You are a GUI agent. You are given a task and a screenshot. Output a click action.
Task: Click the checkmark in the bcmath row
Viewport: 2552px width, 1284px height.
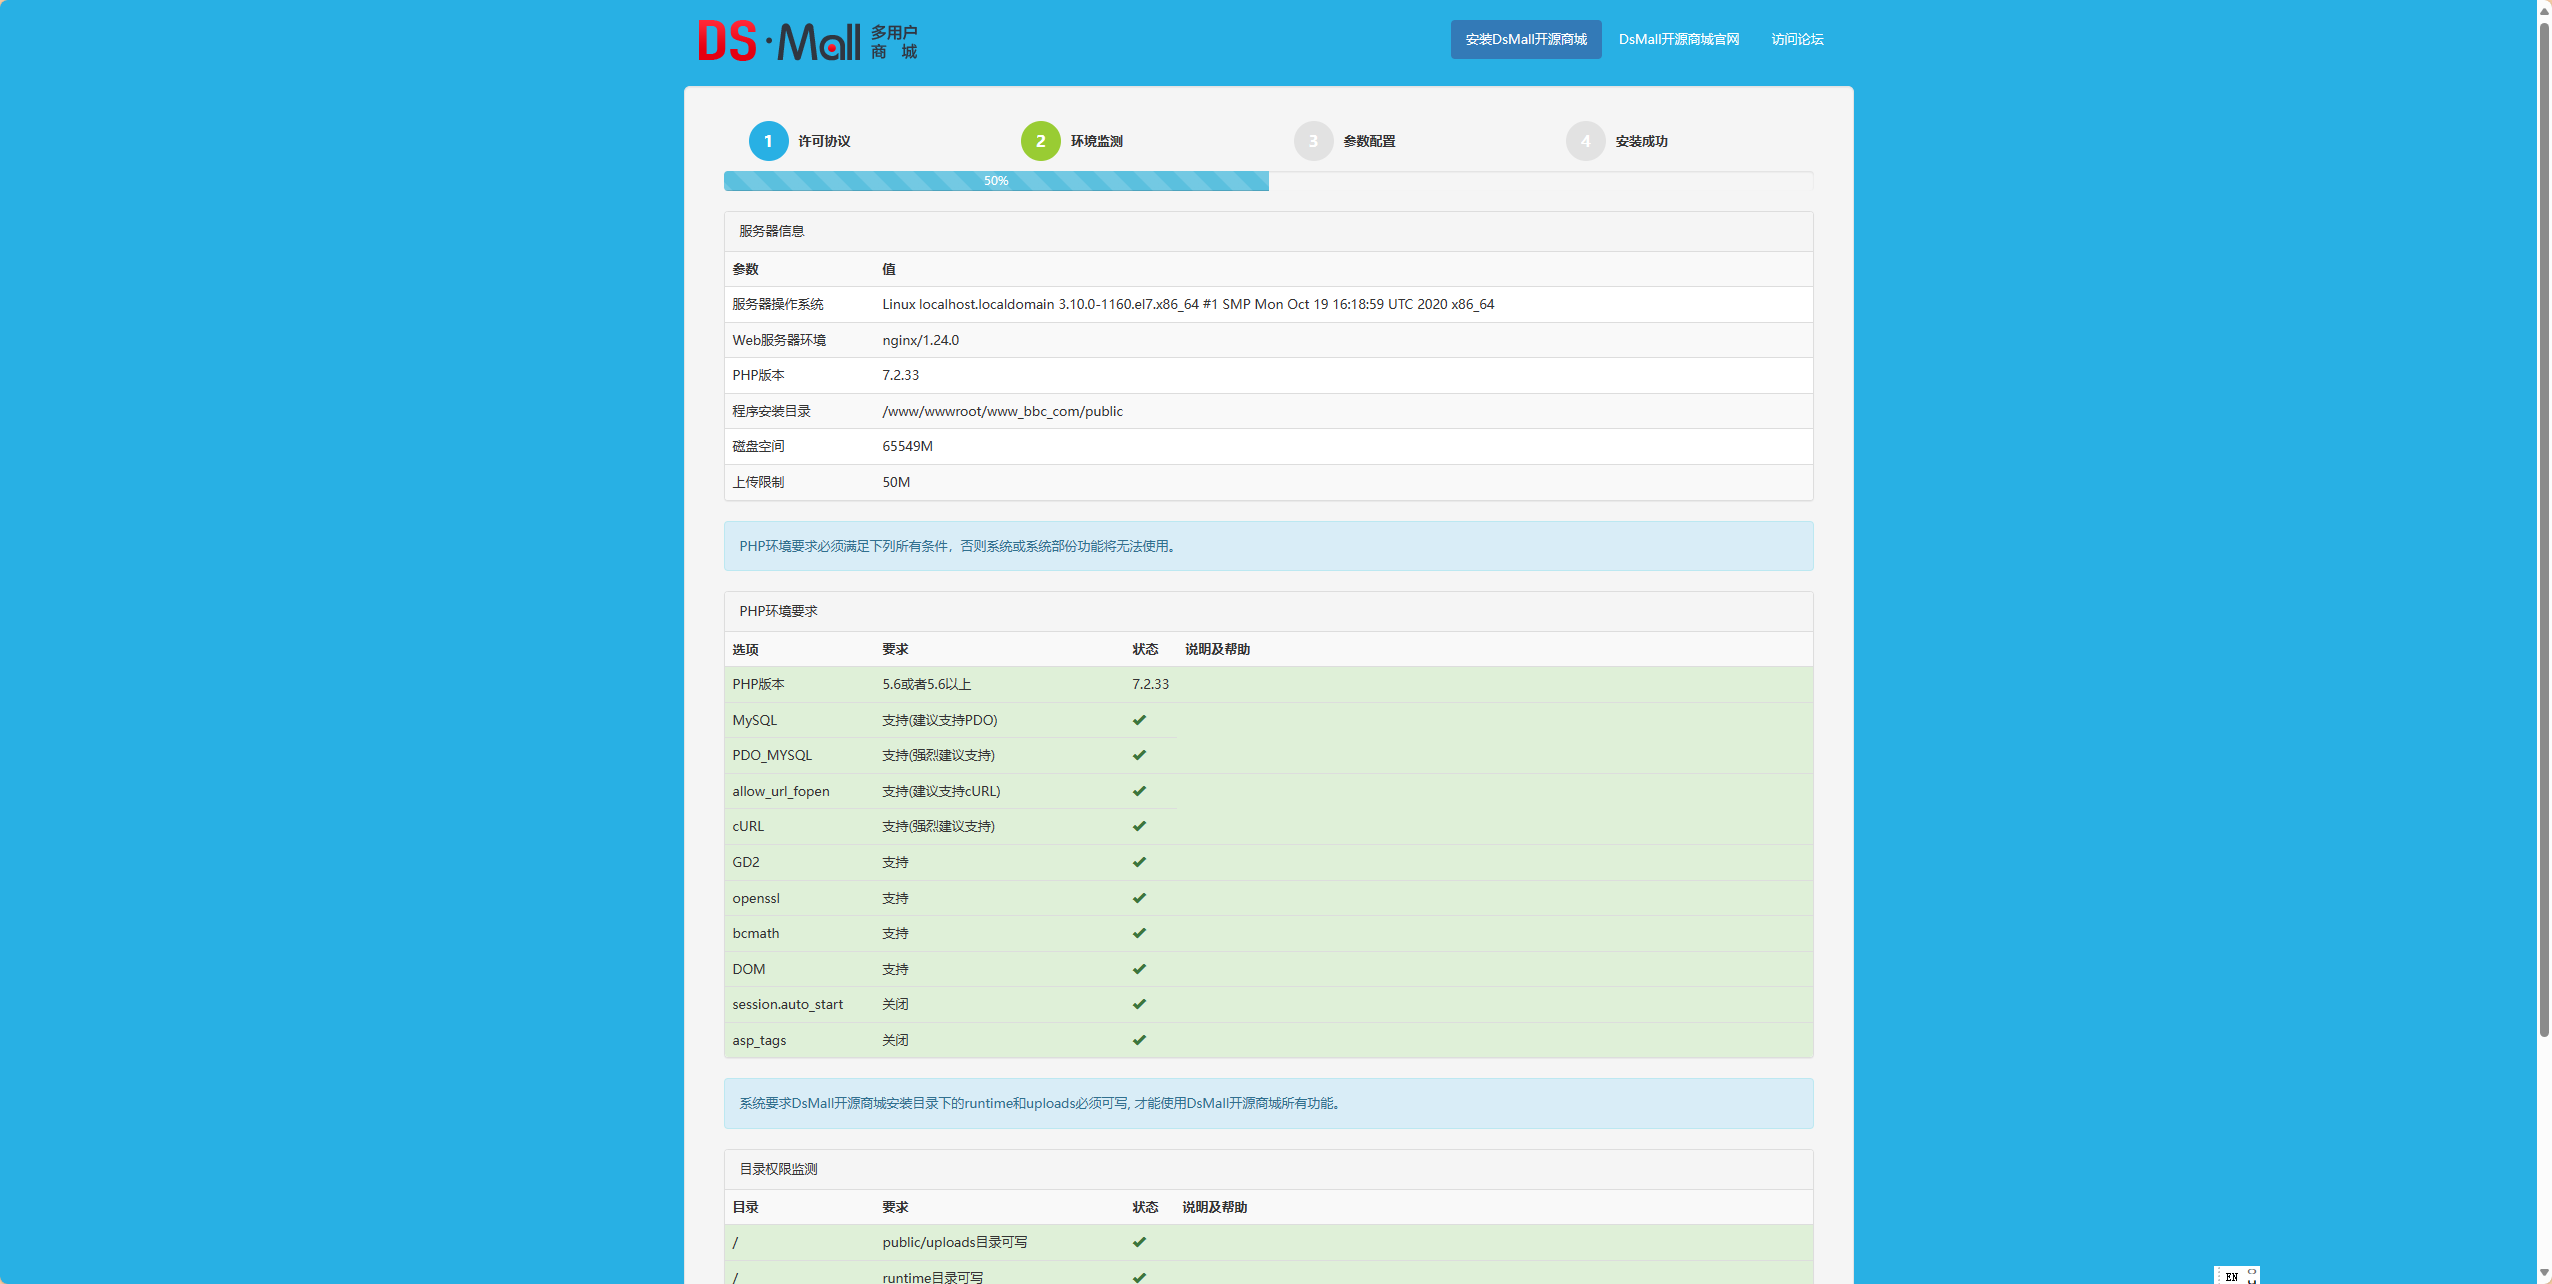coord(1139,933)
